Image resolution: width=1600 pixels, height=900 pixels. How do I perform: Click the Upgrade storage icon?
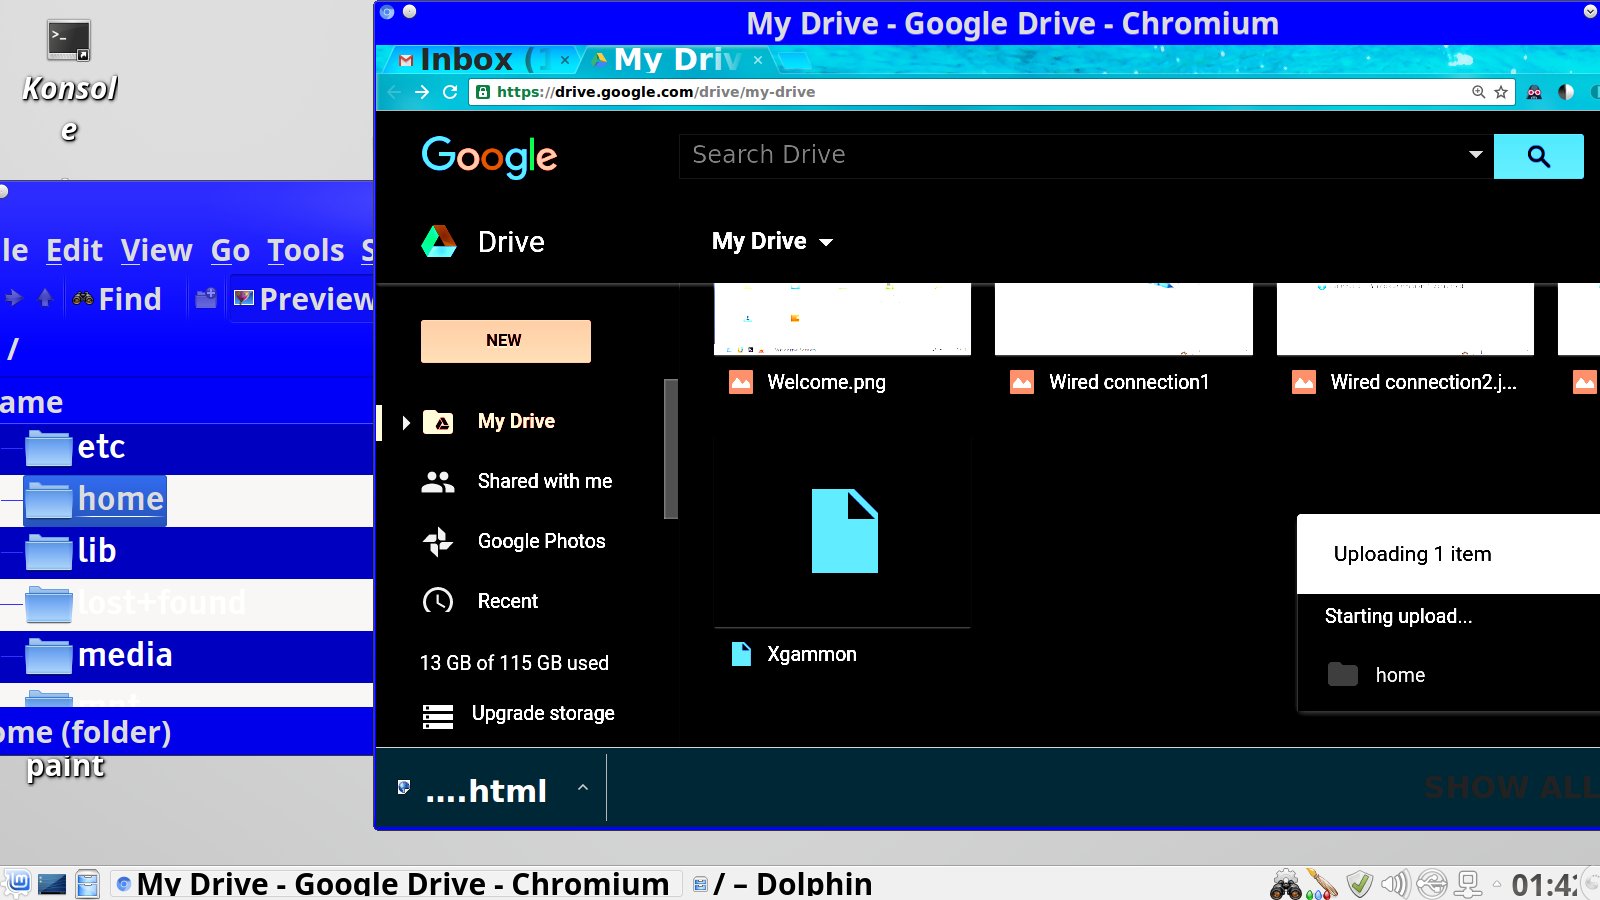[x=438, y=717]
